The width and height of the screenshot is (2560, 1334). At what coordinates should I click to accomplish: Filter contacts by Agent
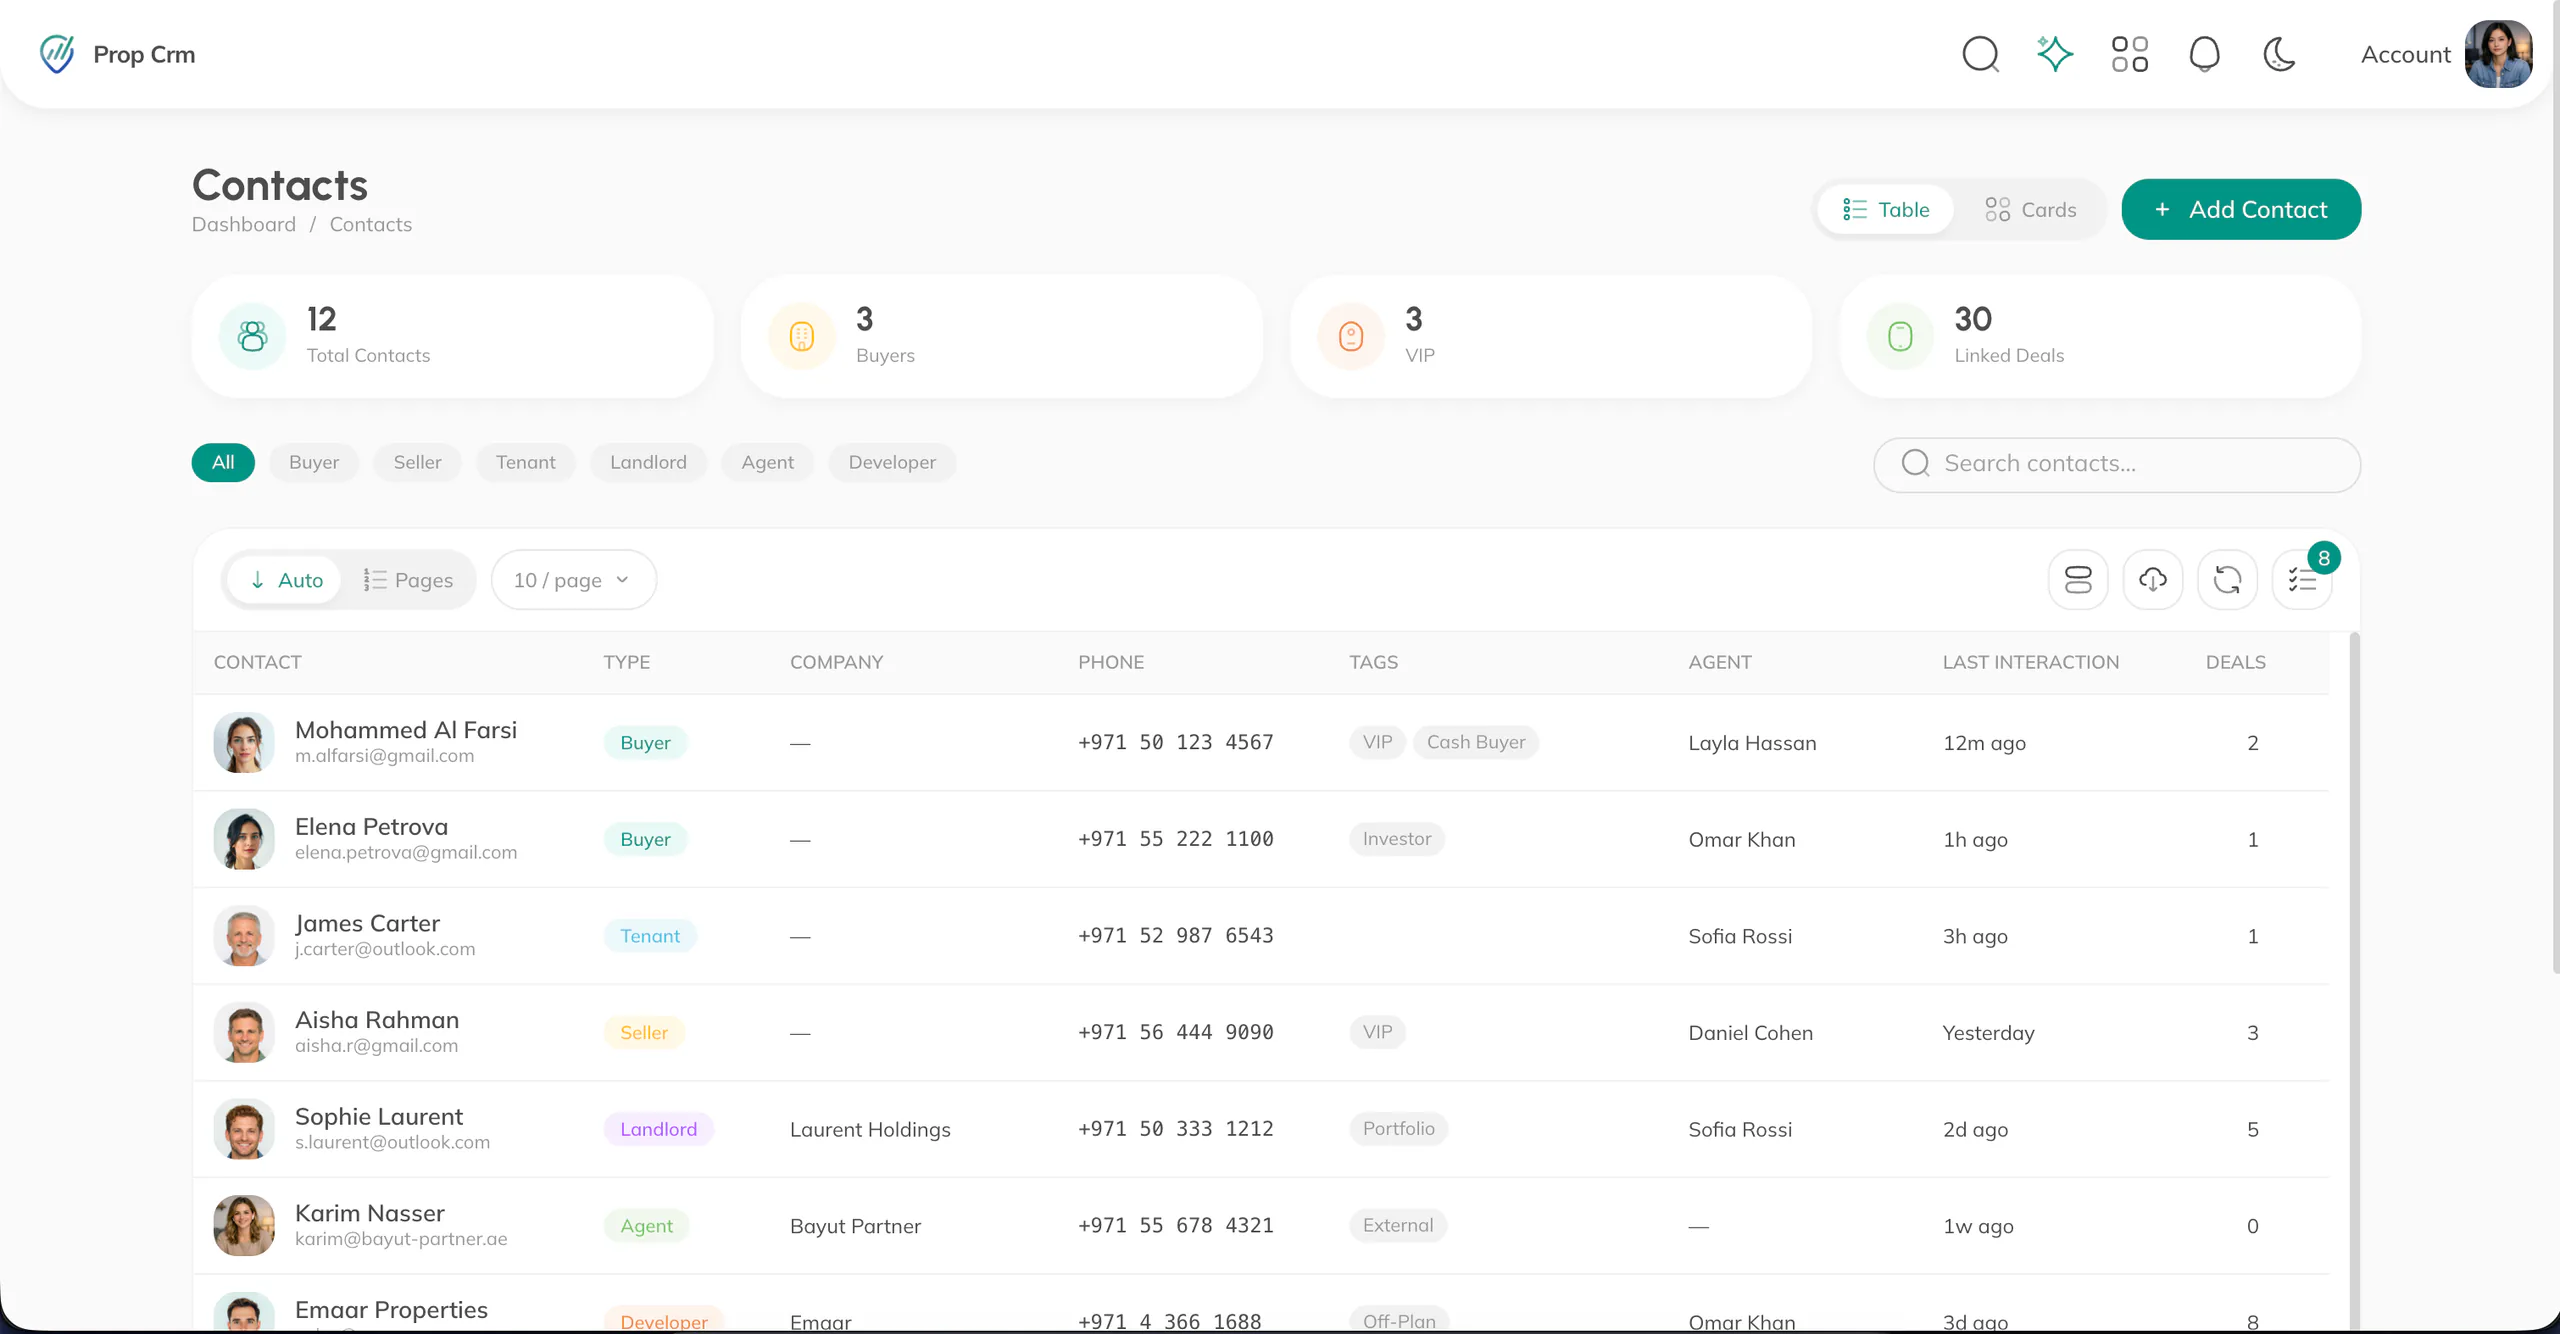click(x=767, y=462)
